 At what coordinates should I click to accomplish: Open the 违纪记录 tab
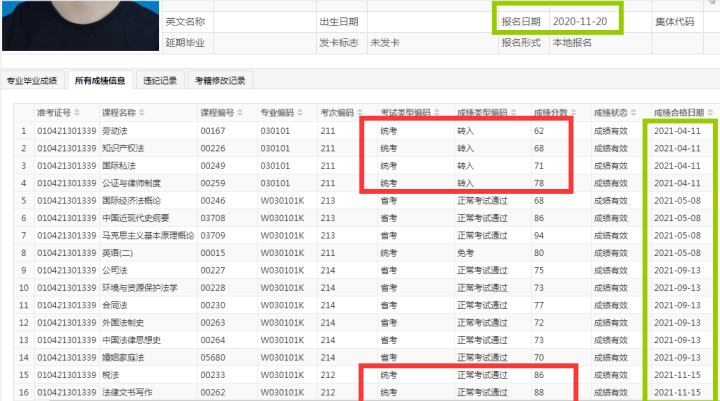(160, 81)
